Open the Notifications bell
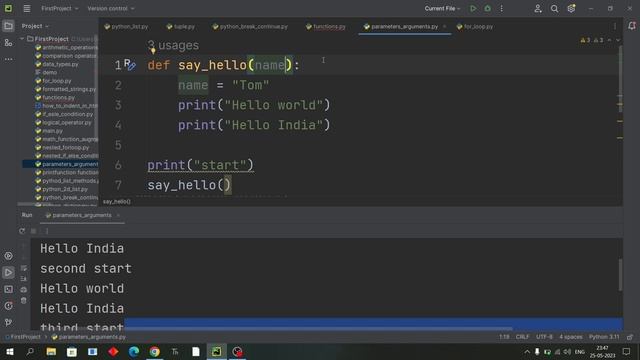Screen dimensions: 640x360 [x=632, y=26]
